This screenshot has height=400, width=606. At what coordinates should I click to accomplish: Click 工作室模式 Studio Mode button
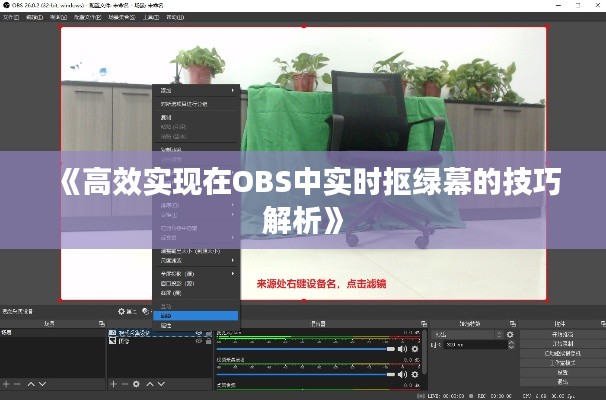562,363
